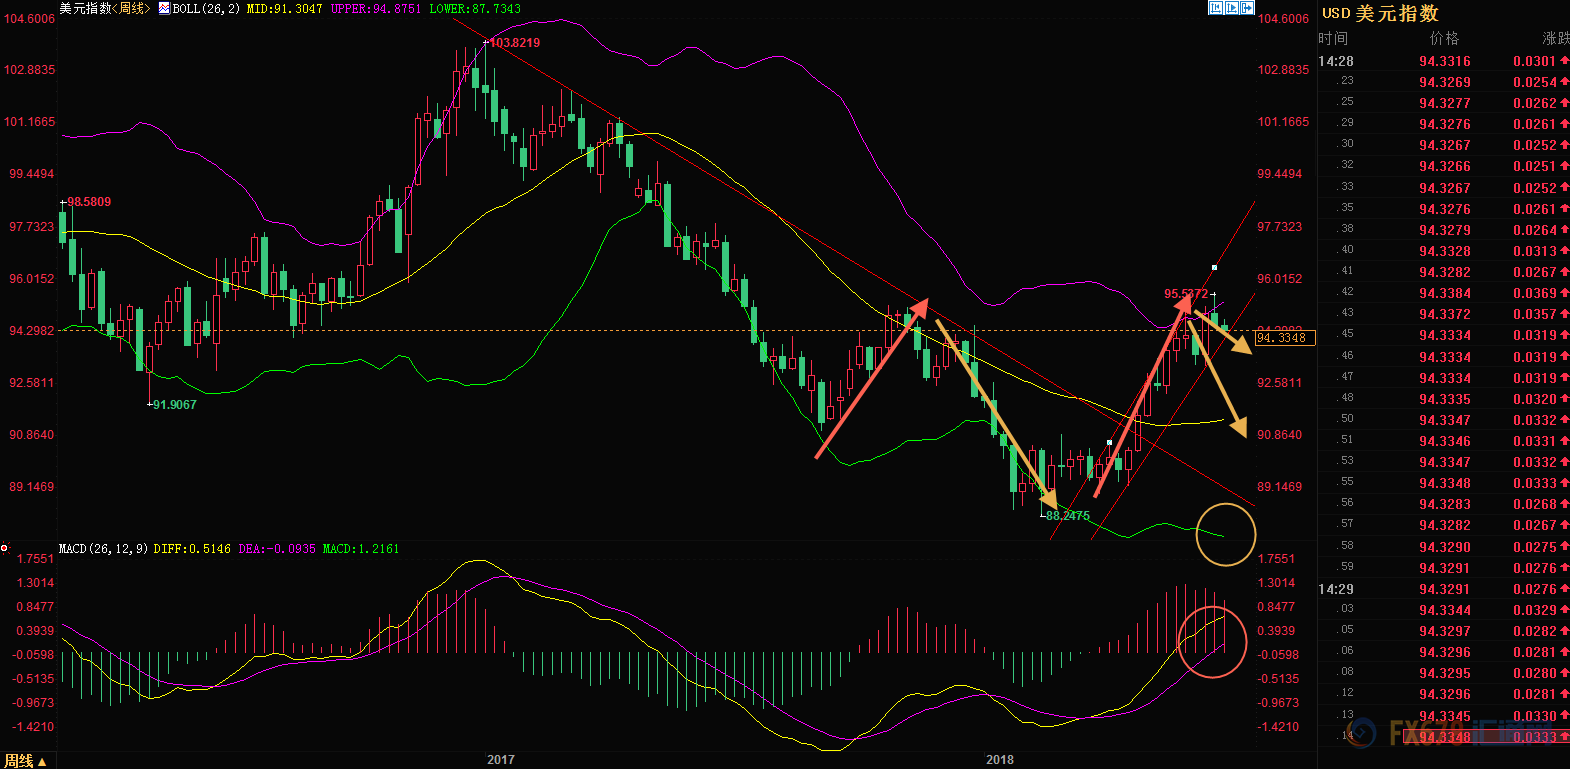Viewport: 1570px width, 769px height.
Task: Click the MID:91.3047 value
Action: click(x=285, y=8)
